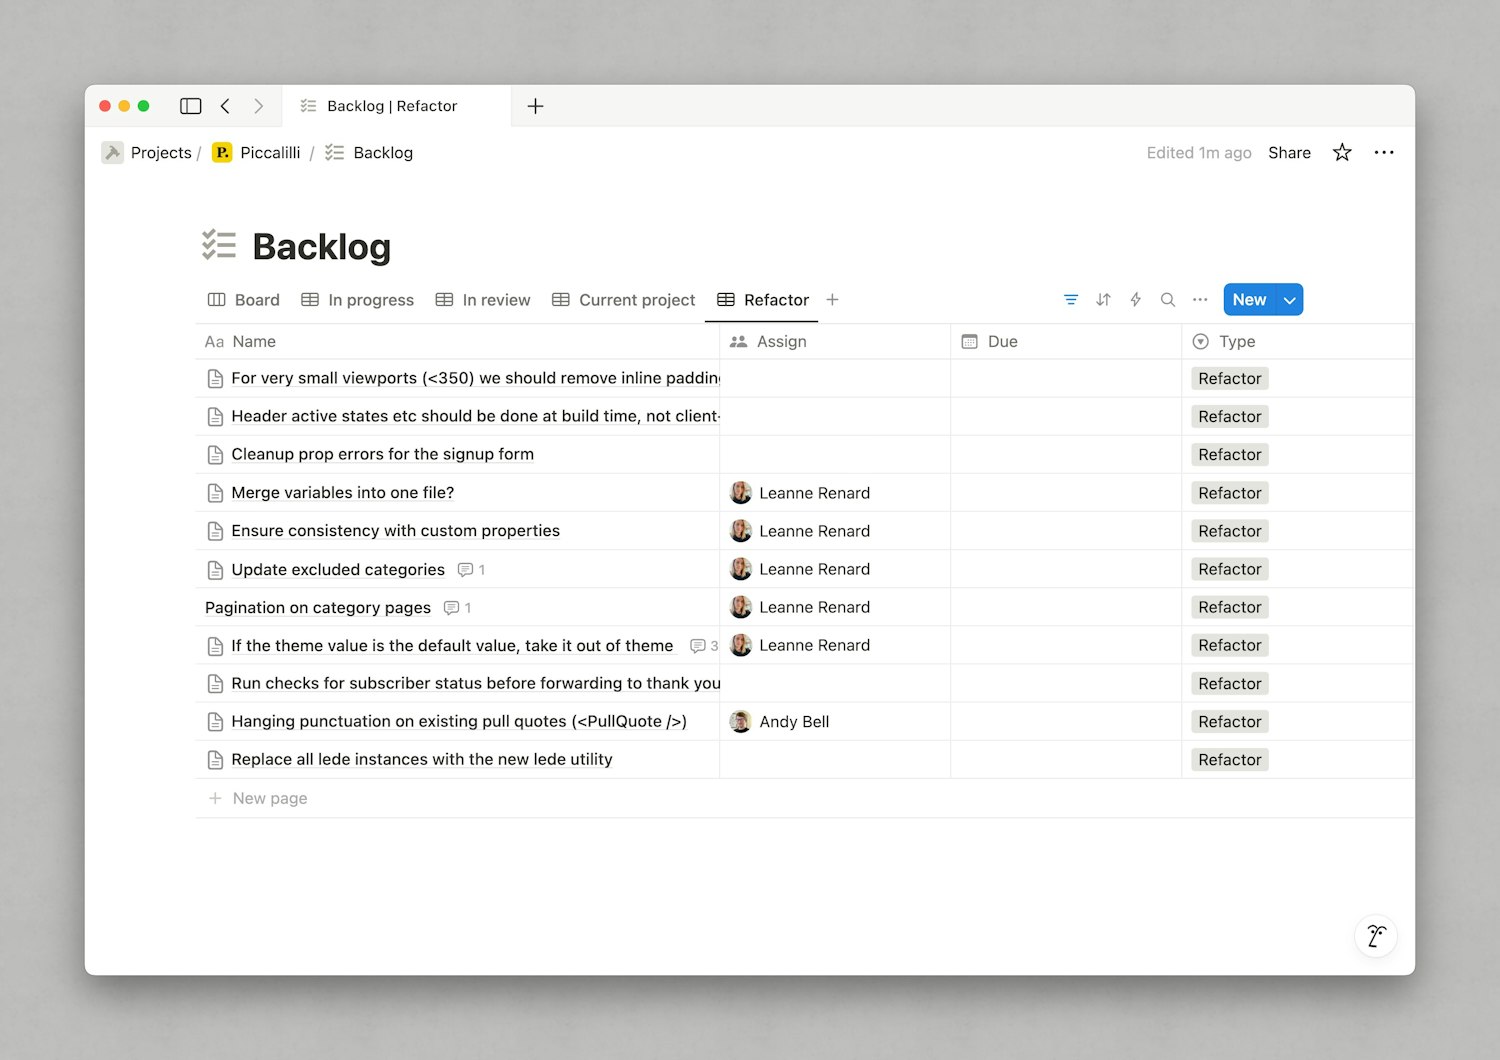Open the database view settings ellipsis

(x=1200, y=300)
